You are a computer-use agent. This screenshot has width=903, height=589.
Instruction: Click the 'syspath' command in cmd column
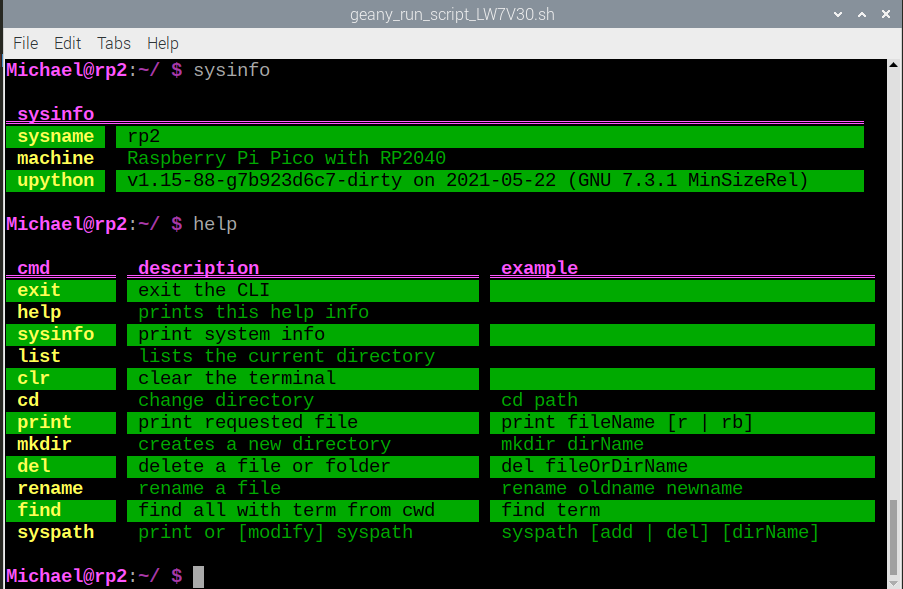tap(55, 532)
